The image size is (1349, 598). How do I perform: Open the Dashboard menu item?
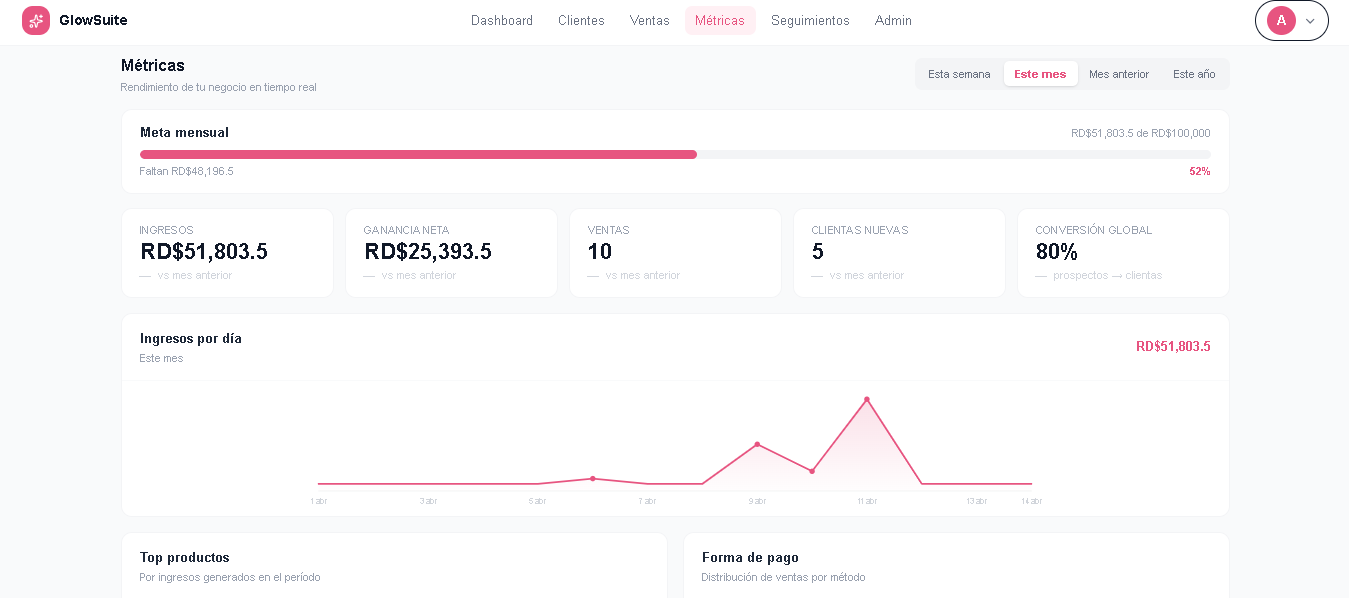coord(502,21)
